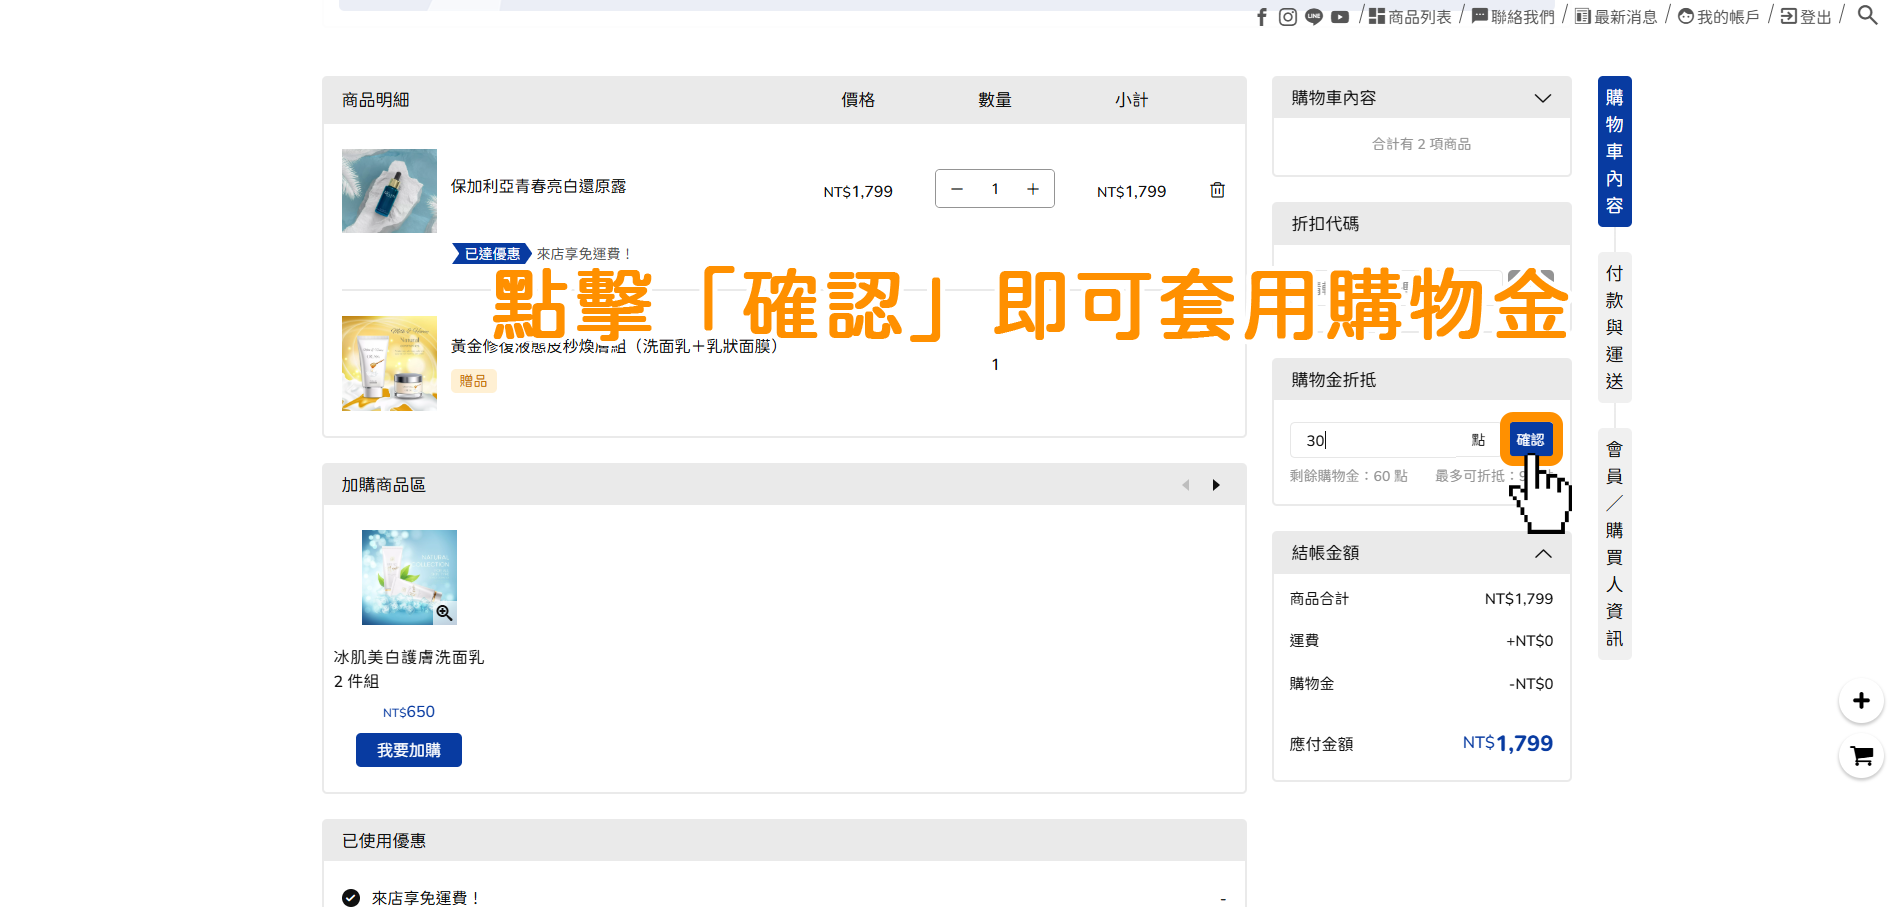1898x907 pixels.
Task: Open the LINE chat link
Action: pyautogui.click(x=1314, y=17)
